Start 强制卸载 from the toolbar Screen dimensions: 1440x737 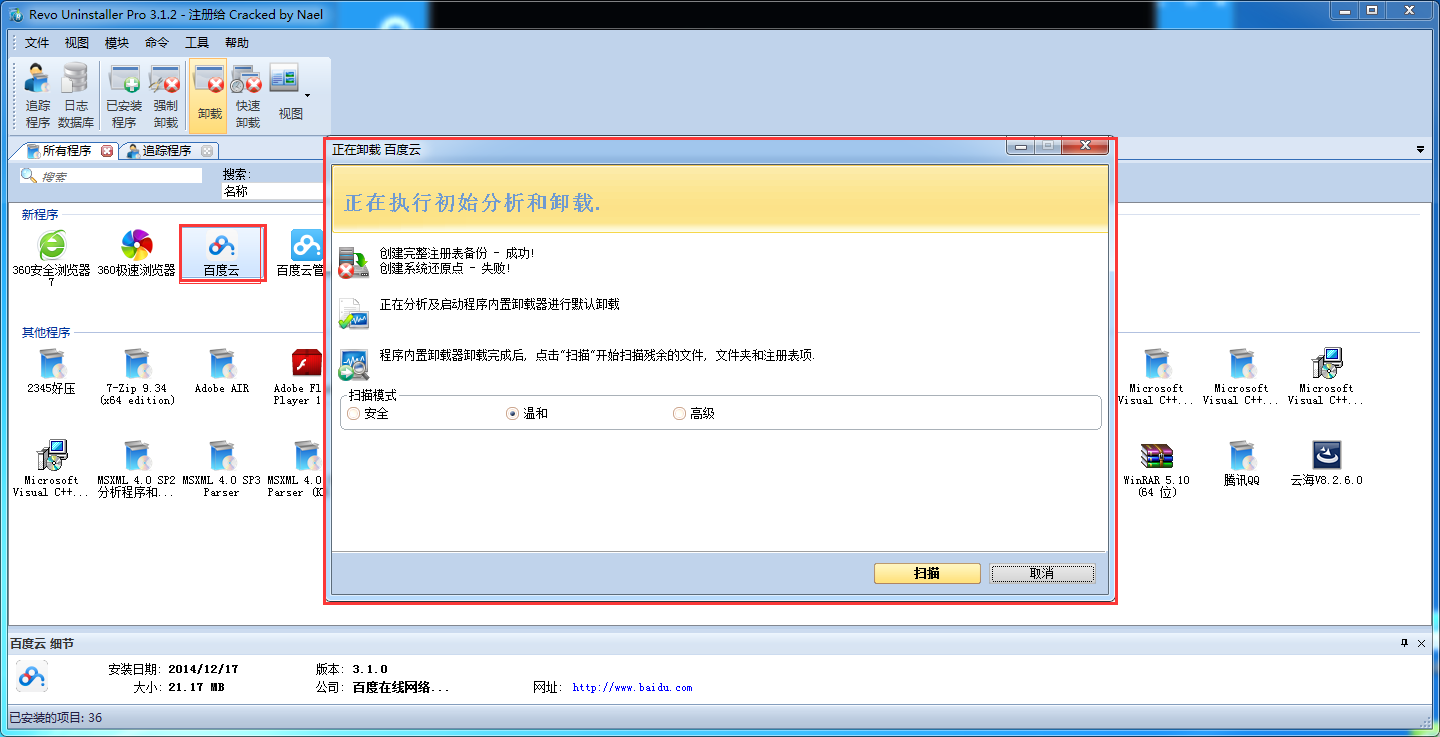(x=165, y=97)
